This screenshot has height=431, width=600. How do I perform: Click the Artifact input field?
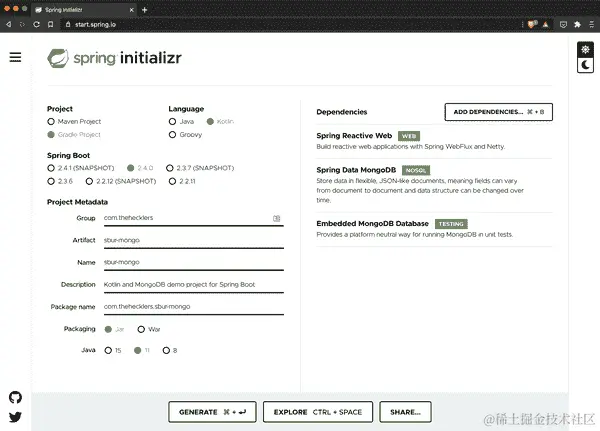tap(194, 240)
